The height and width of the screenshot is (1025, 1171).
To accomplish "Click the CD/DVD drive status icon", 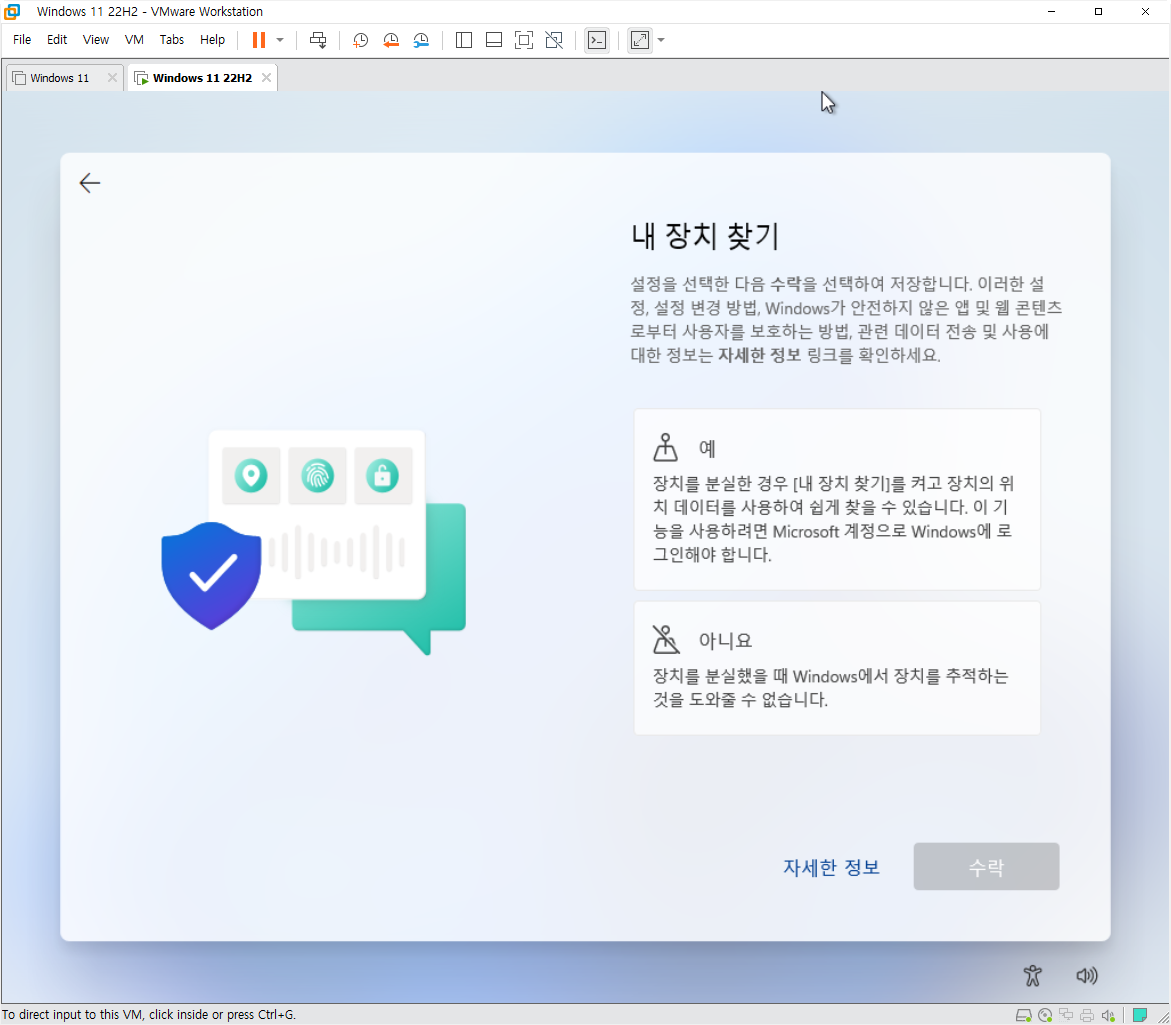I will pyautogui.click(x=1046, y=1015).
